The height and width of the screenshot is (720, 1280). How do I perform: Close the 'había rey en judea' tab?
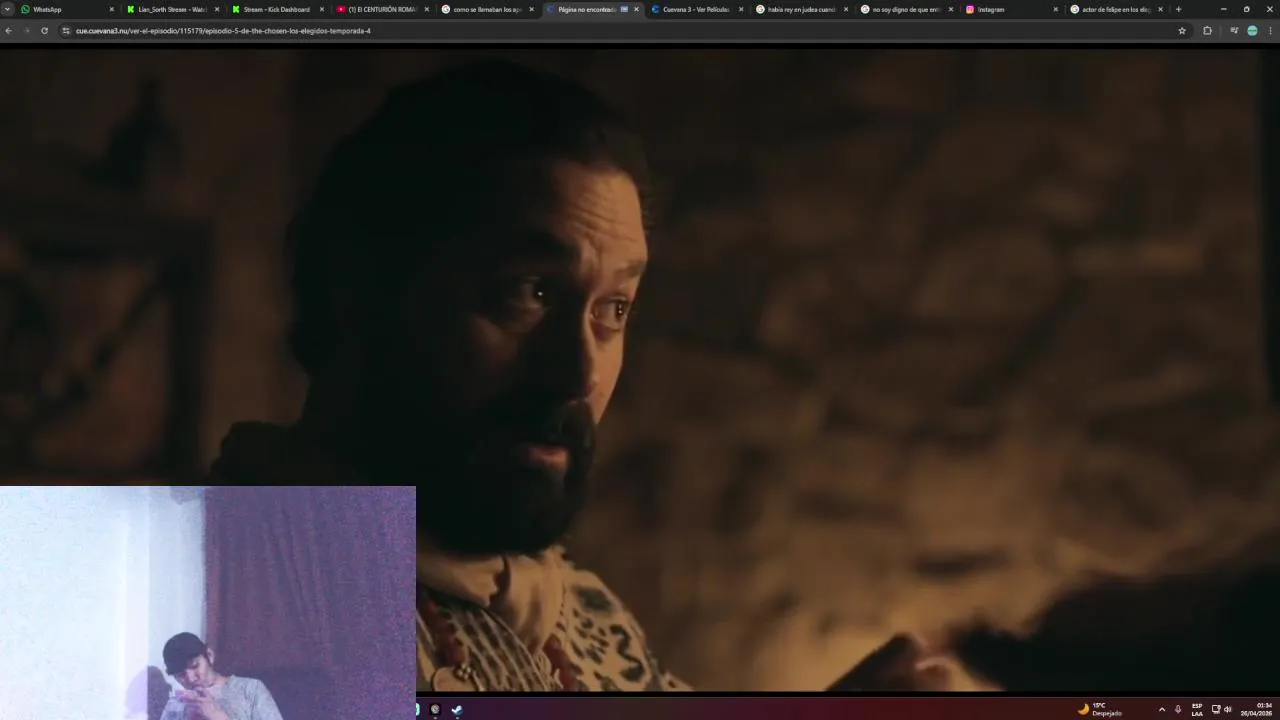(x=846, y=9)
